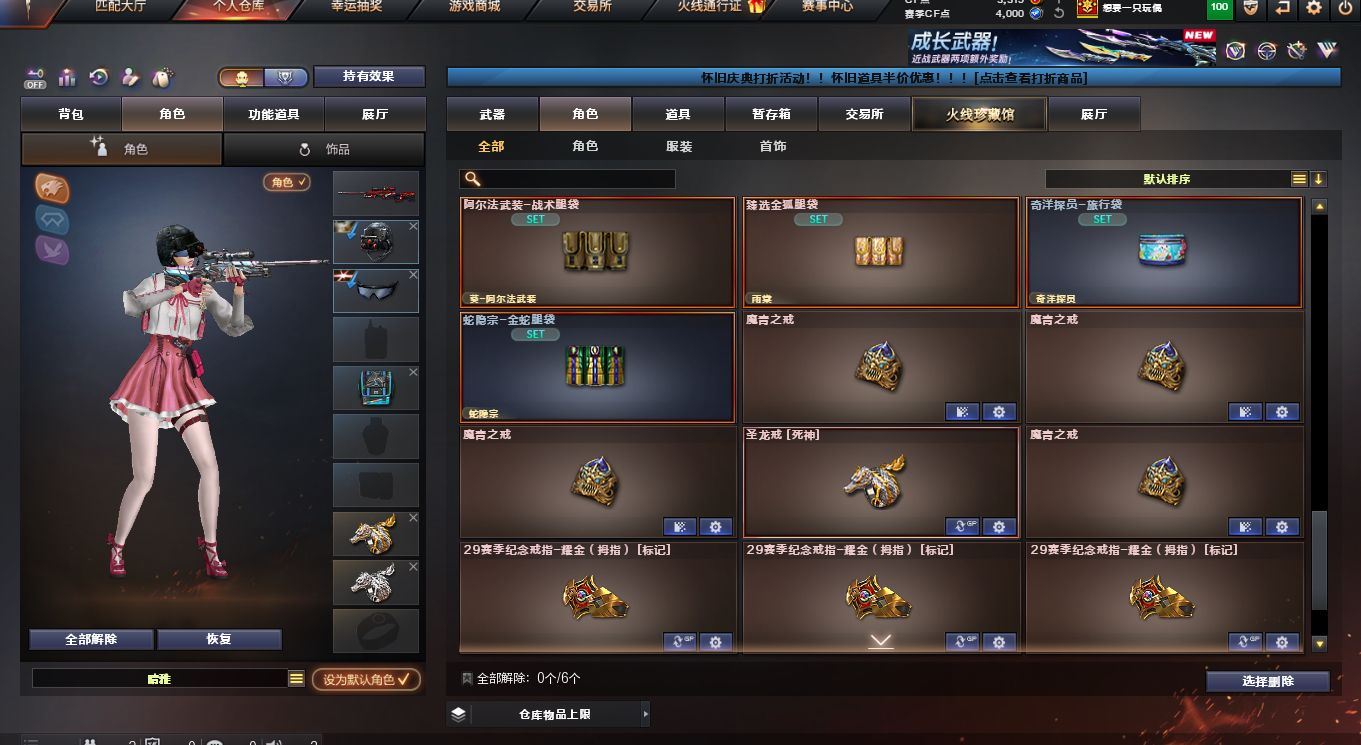Open the 饰品 accessories sub-tab
This screenshot has width=1361, height=745.
[x=324, y=149]
